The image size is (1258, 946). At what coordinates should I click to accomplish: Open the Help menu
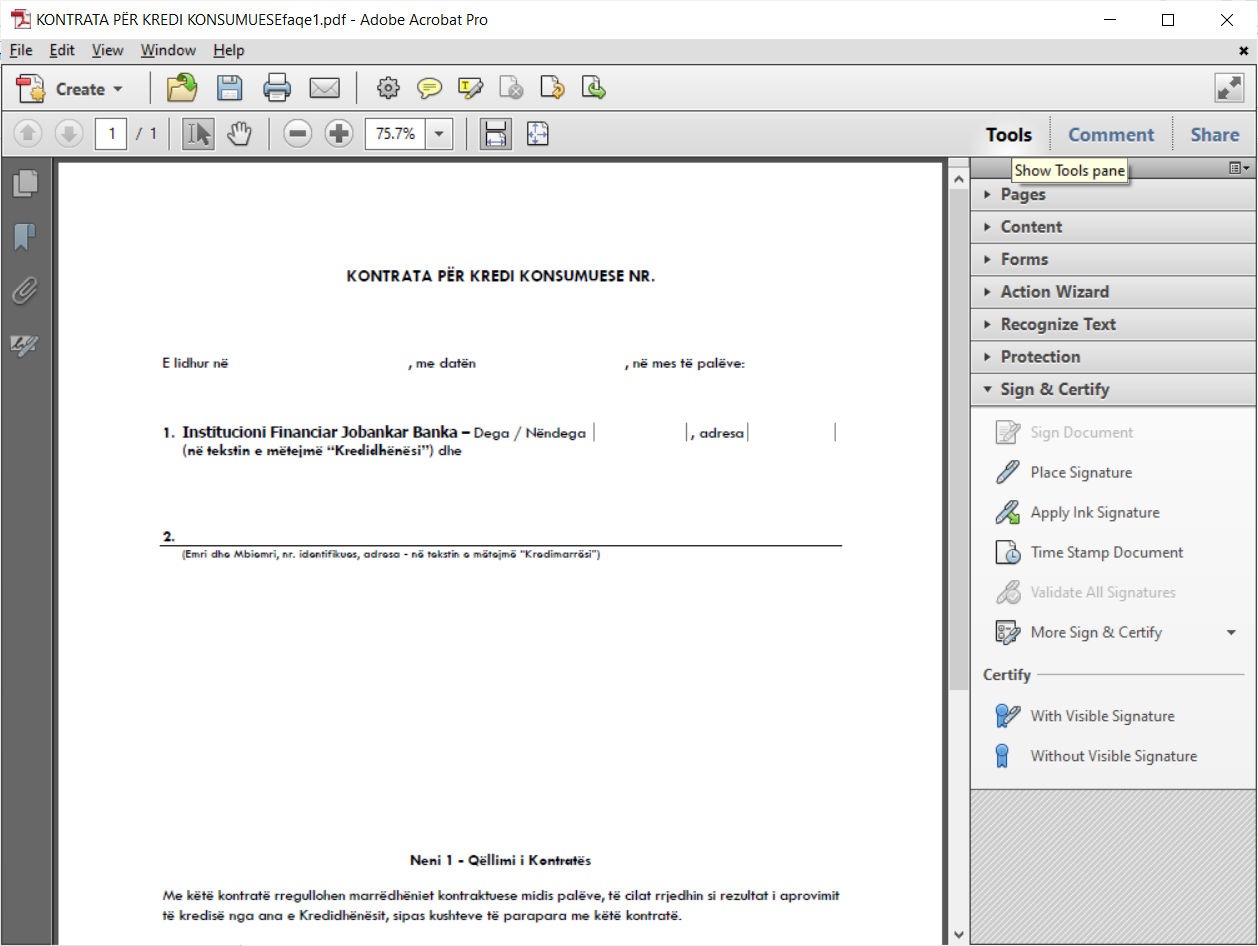(x=228, y=50)
